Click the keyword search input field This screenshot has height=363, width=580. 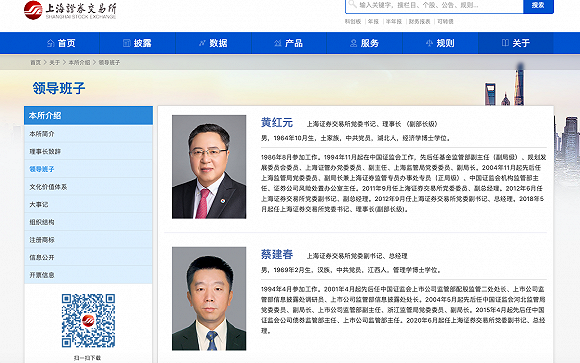434,6
